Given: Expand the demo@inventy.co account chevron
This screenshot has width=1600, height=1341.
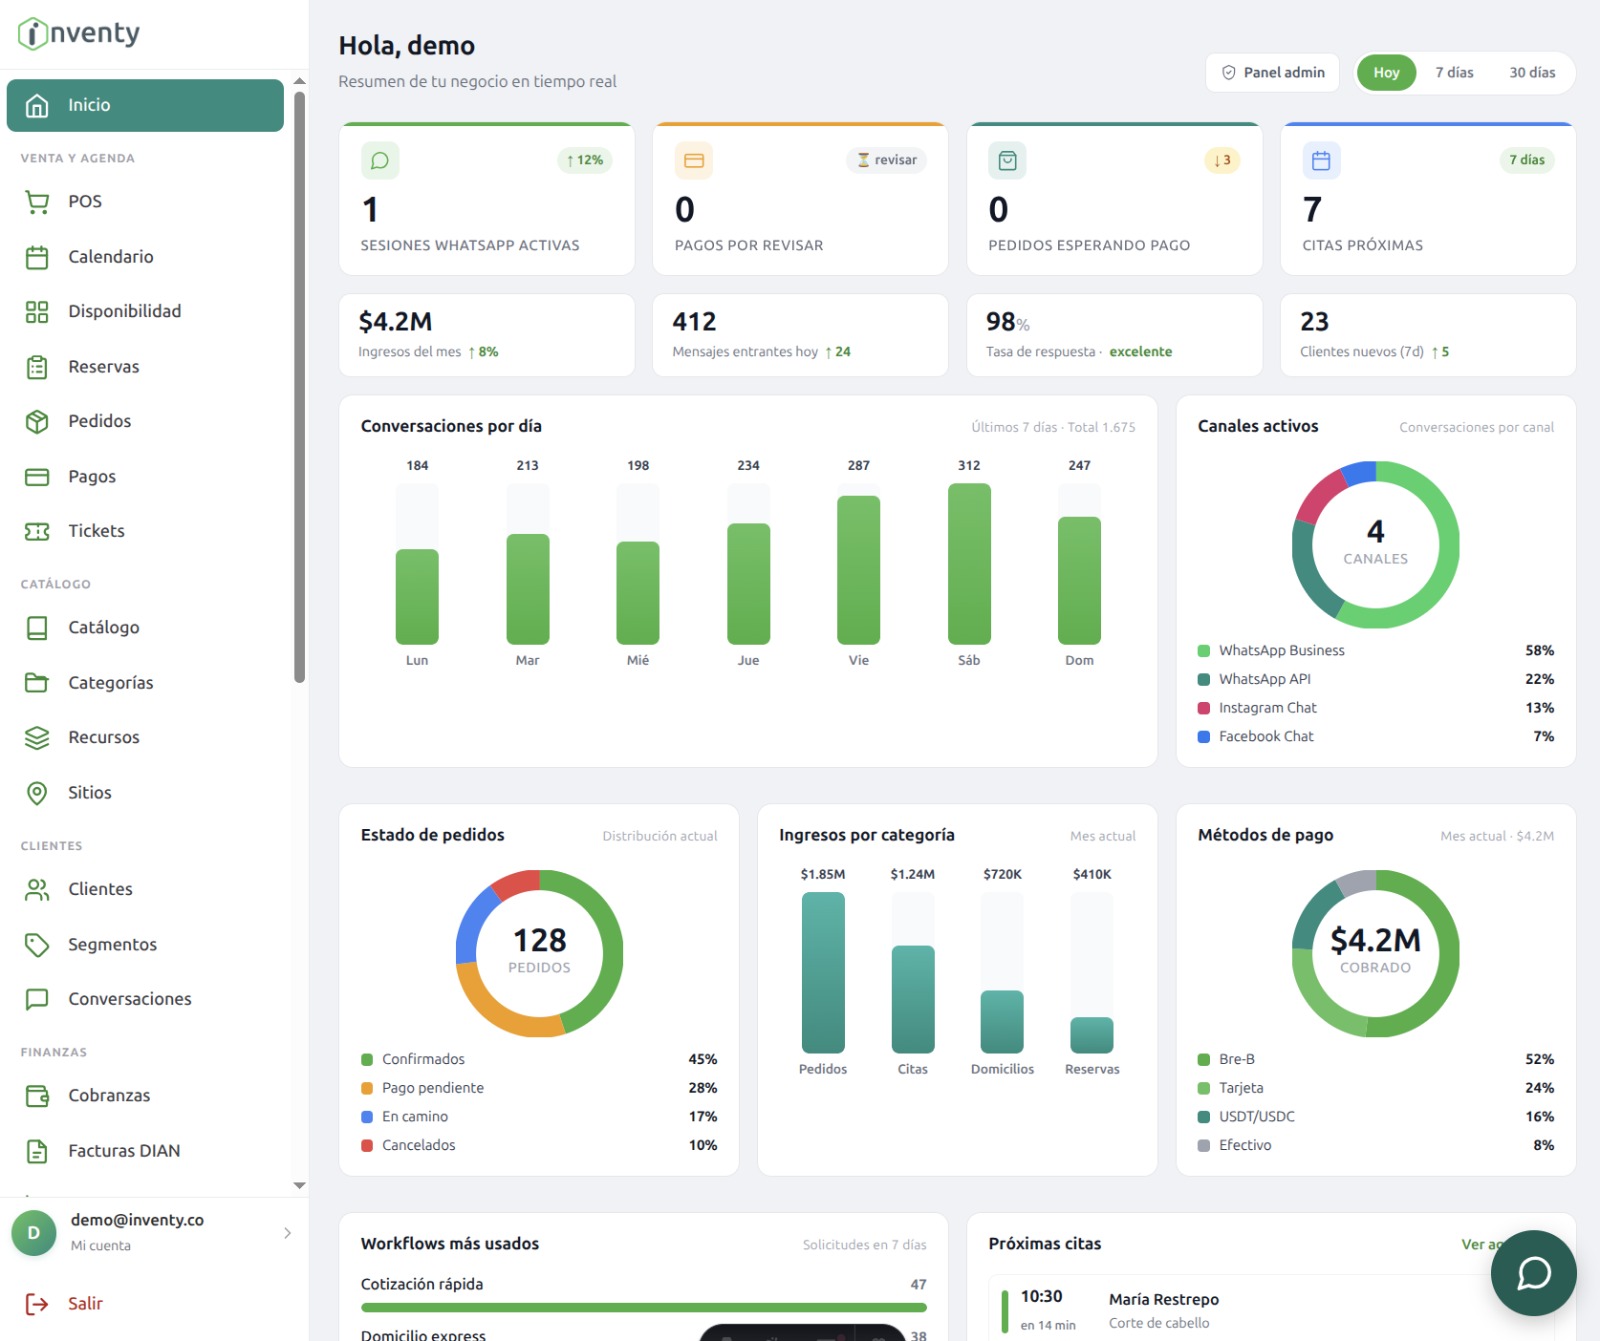Looking at the screenshot, I should coord(287,1232).
